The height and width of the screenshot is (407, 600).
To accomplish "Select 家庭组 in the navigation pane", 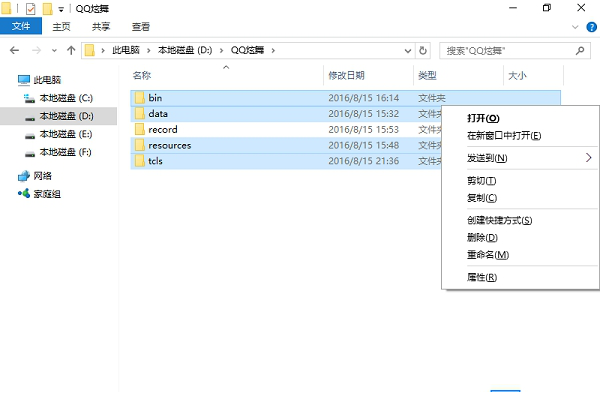I will pyautogui.click(x=47, y=194).
